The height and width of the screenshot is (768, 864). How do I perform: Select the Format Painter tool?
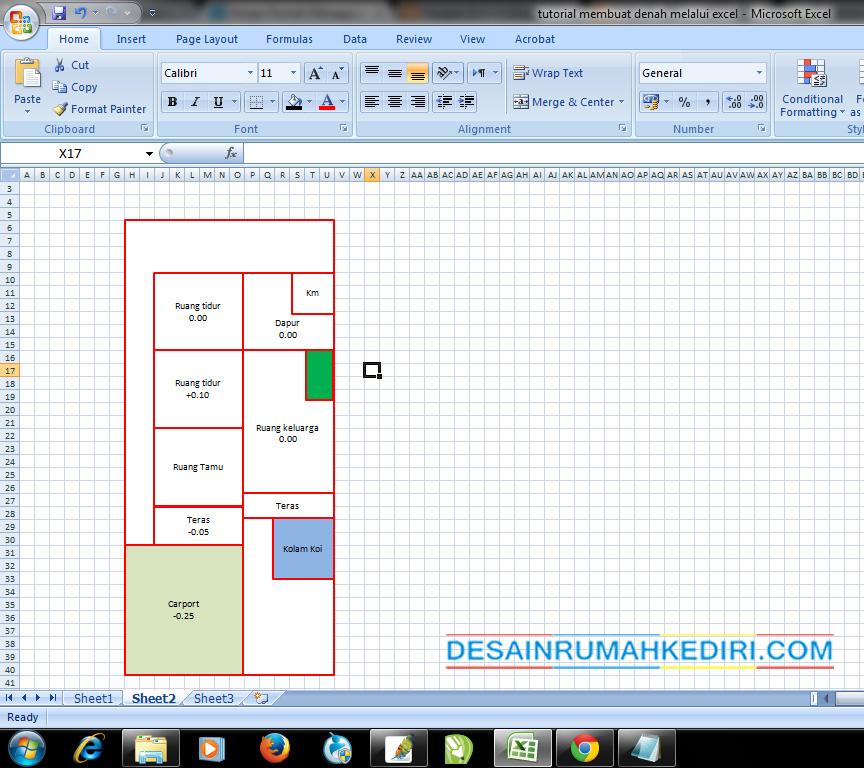tap(99, 109)
